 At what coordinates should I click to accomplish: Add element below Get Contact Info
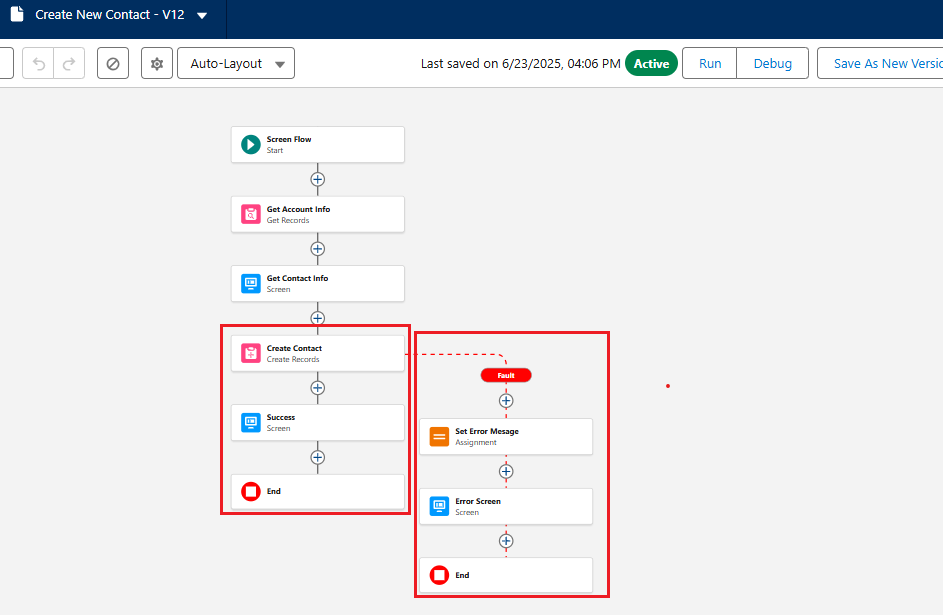coord(318,318)
